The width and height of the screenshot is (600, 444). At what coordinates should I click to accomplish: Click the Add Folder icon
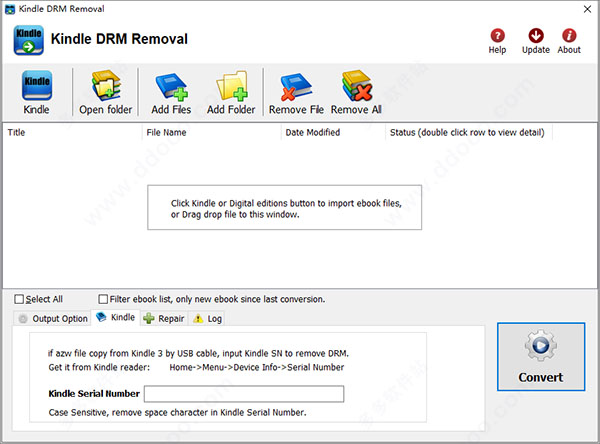tap(232, 86)
